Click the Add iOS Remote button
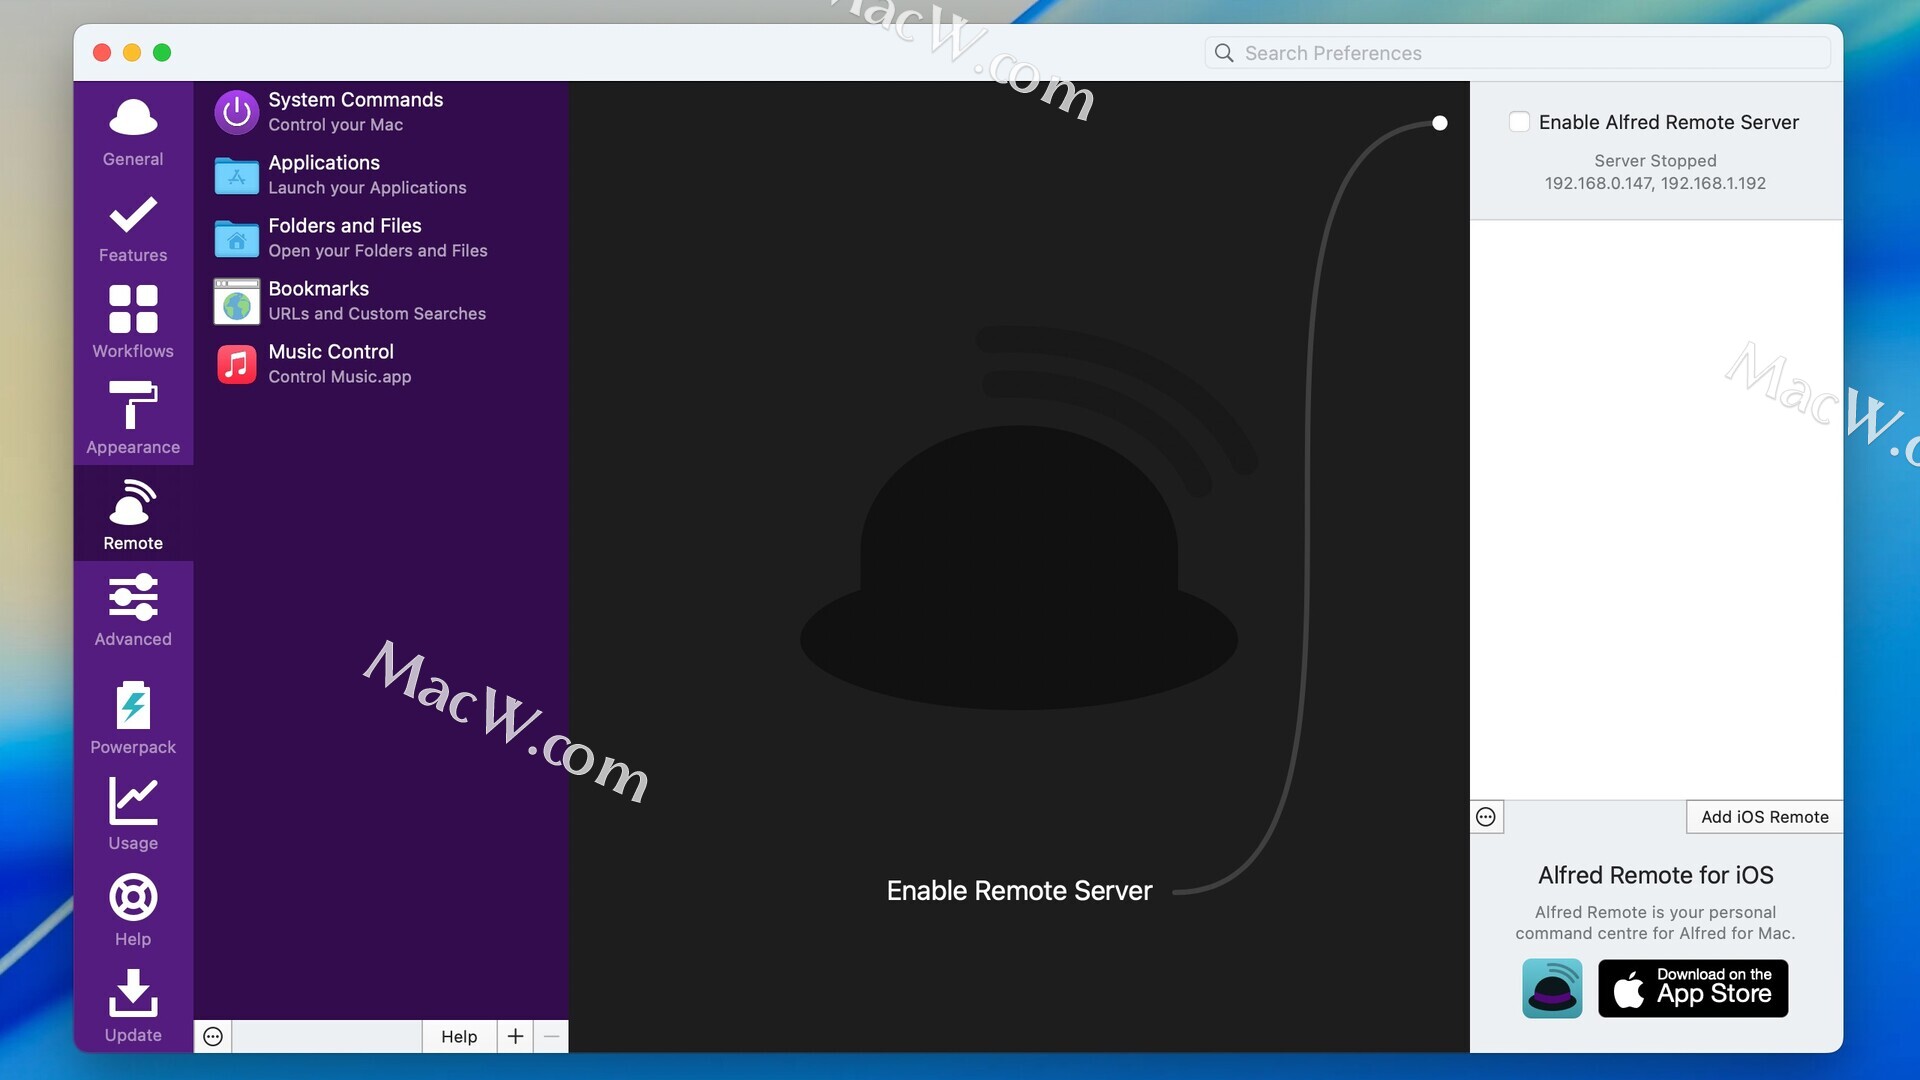The height and width of the screenshot is (1080, 1920). (1764, 817)
